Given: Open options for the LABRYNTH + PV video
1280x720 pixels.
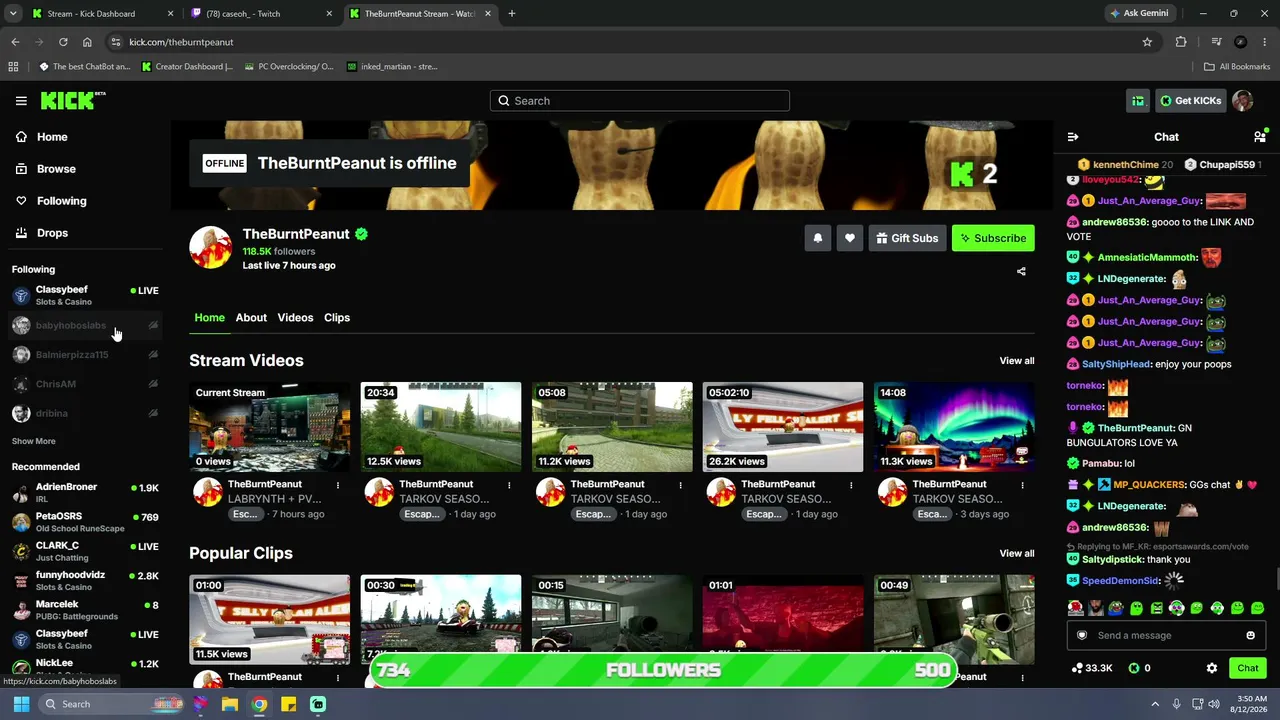Looking at the screenshot, I should pyautogui.click(x=338, y=485).
